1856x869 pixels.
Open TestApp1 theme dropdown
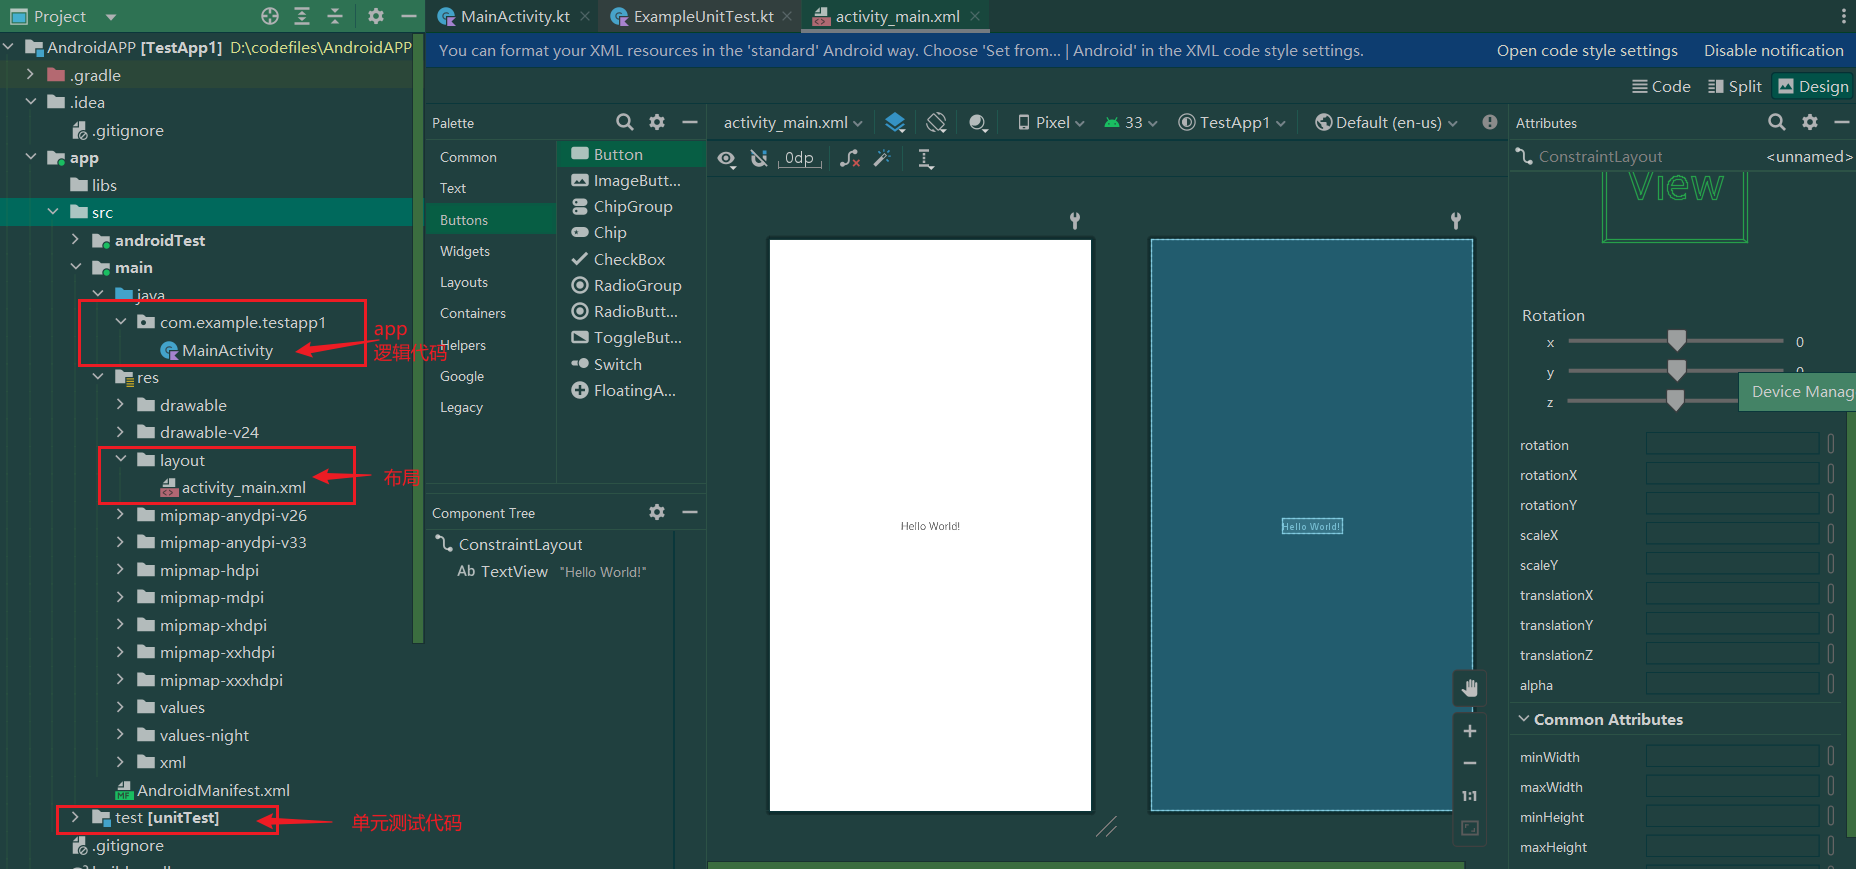[1232, 122]
